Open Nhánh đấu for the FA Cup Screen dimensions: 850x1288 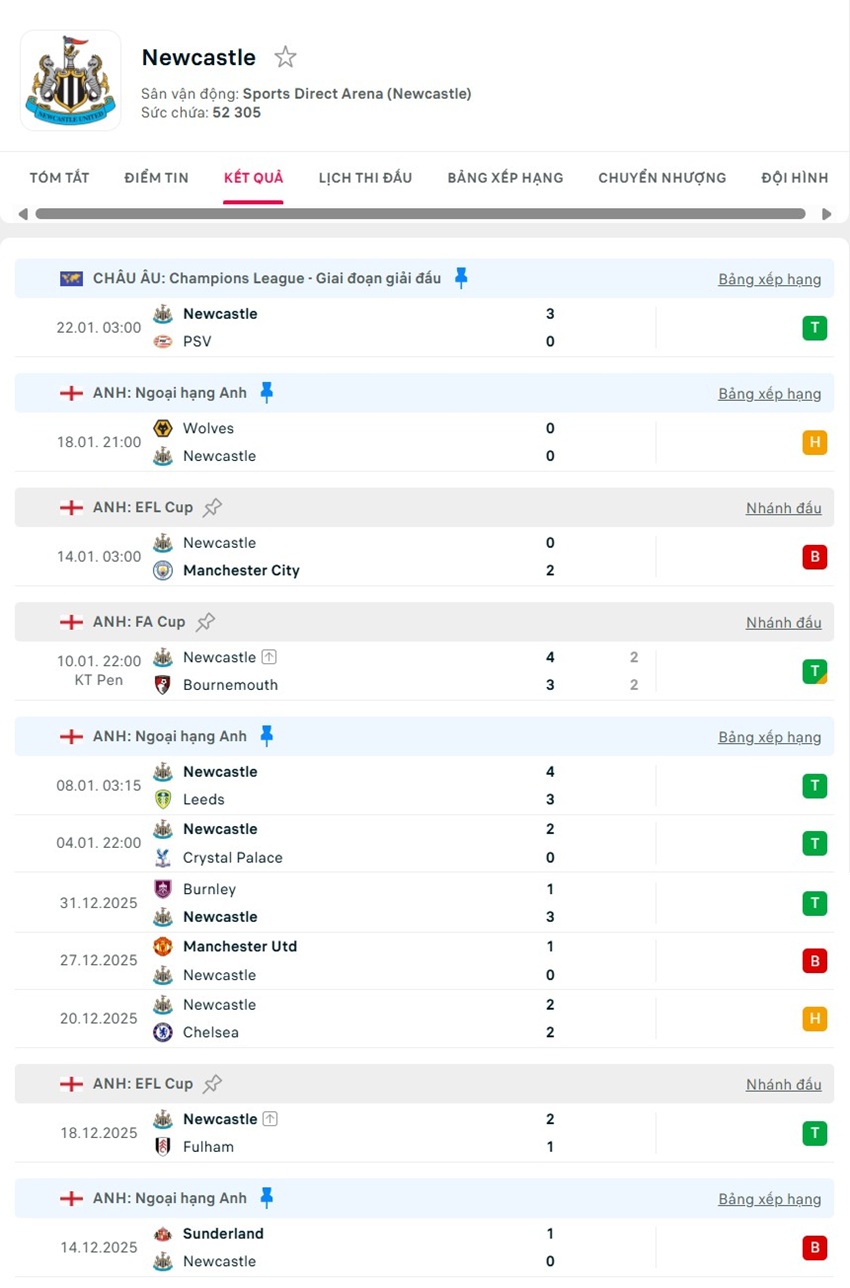pyautogui.click(x=784, y=621)
